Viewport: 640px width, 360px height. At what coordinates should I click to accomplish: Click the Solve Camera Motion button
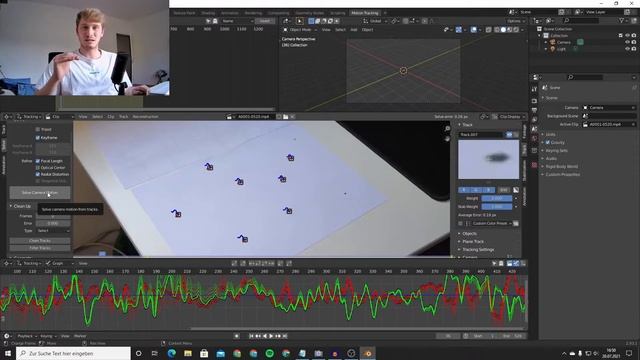pyautogui.click(x=40, y=192)
